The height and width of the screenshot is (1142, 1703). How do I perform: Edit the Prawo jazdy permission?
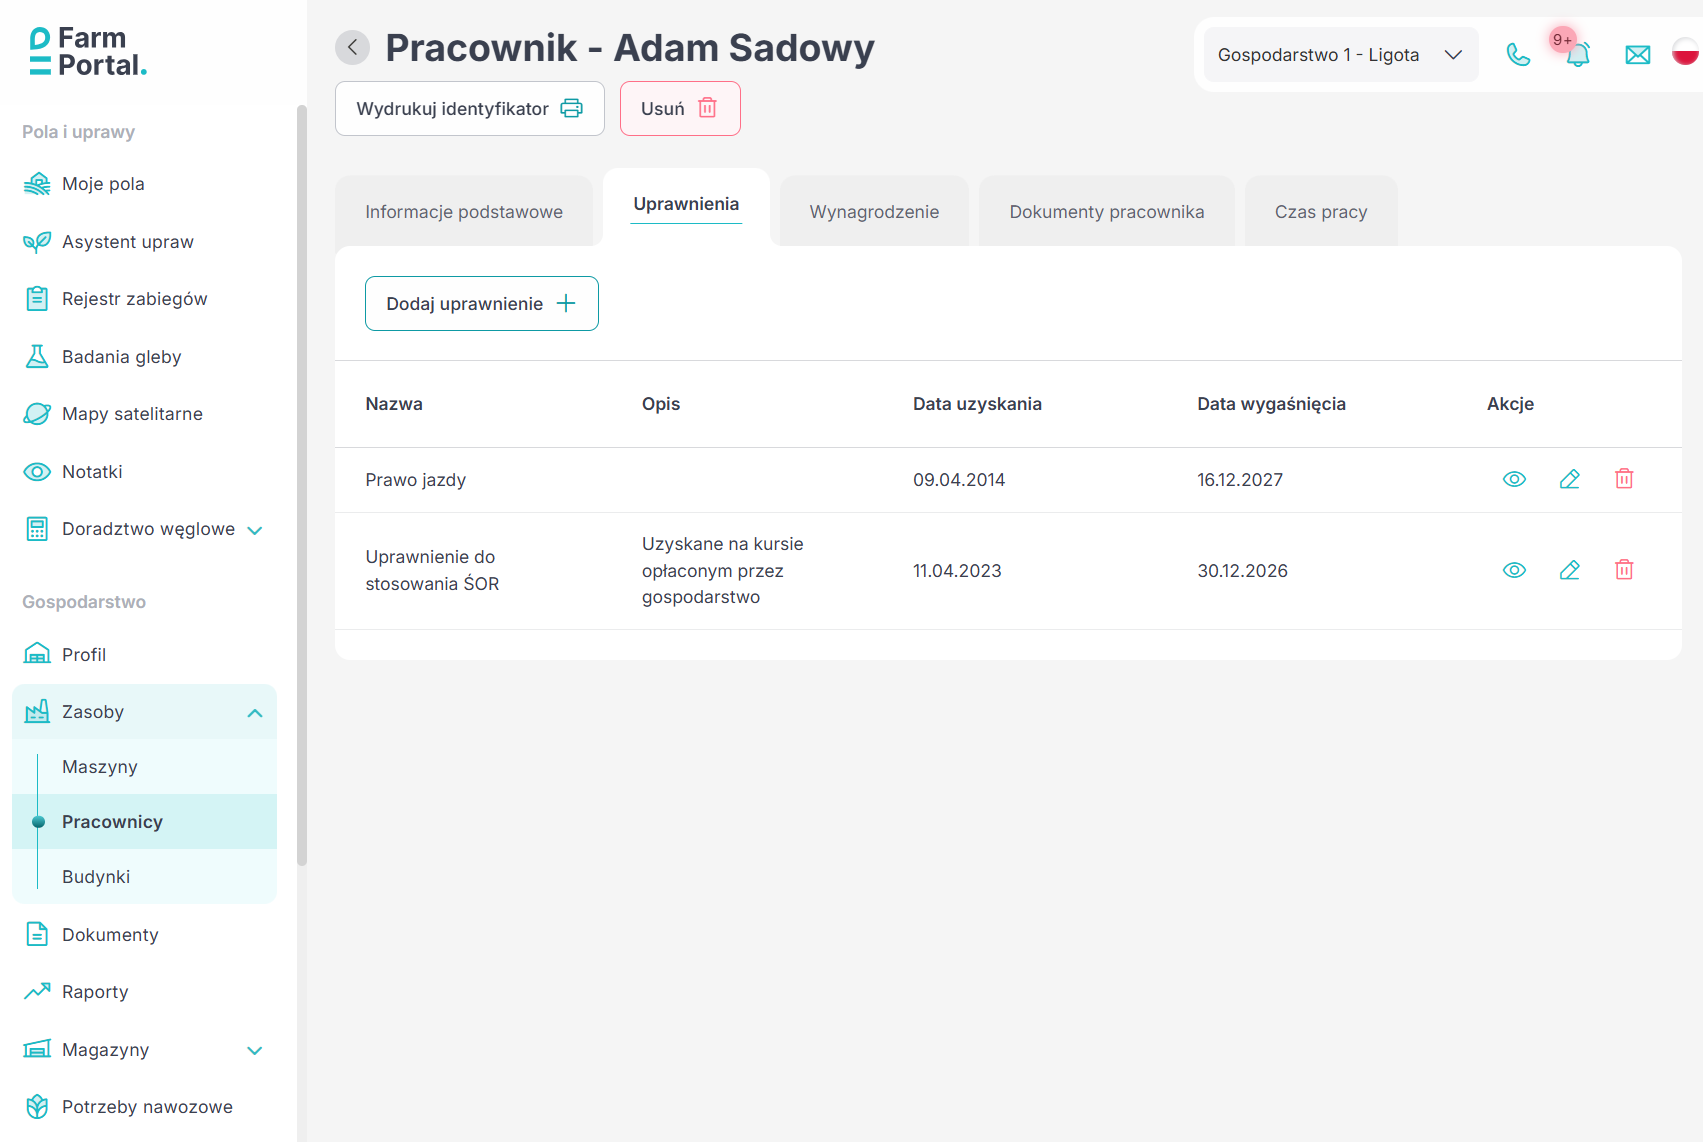click(1569, 479)
